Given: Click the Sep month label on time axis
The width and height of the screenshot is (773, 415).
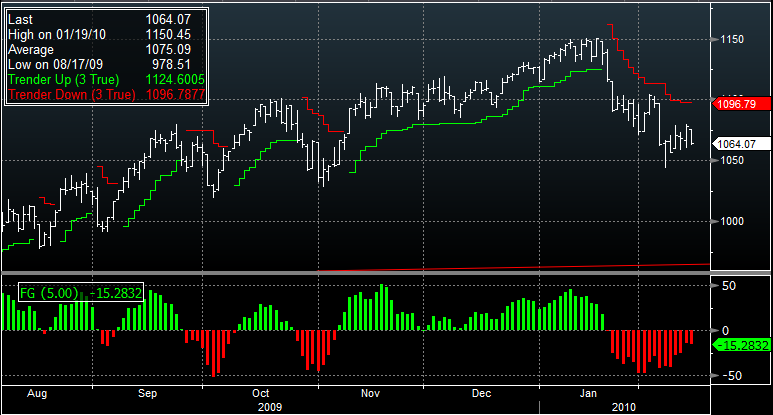Looking at the screenshot, I should (147, 393).
